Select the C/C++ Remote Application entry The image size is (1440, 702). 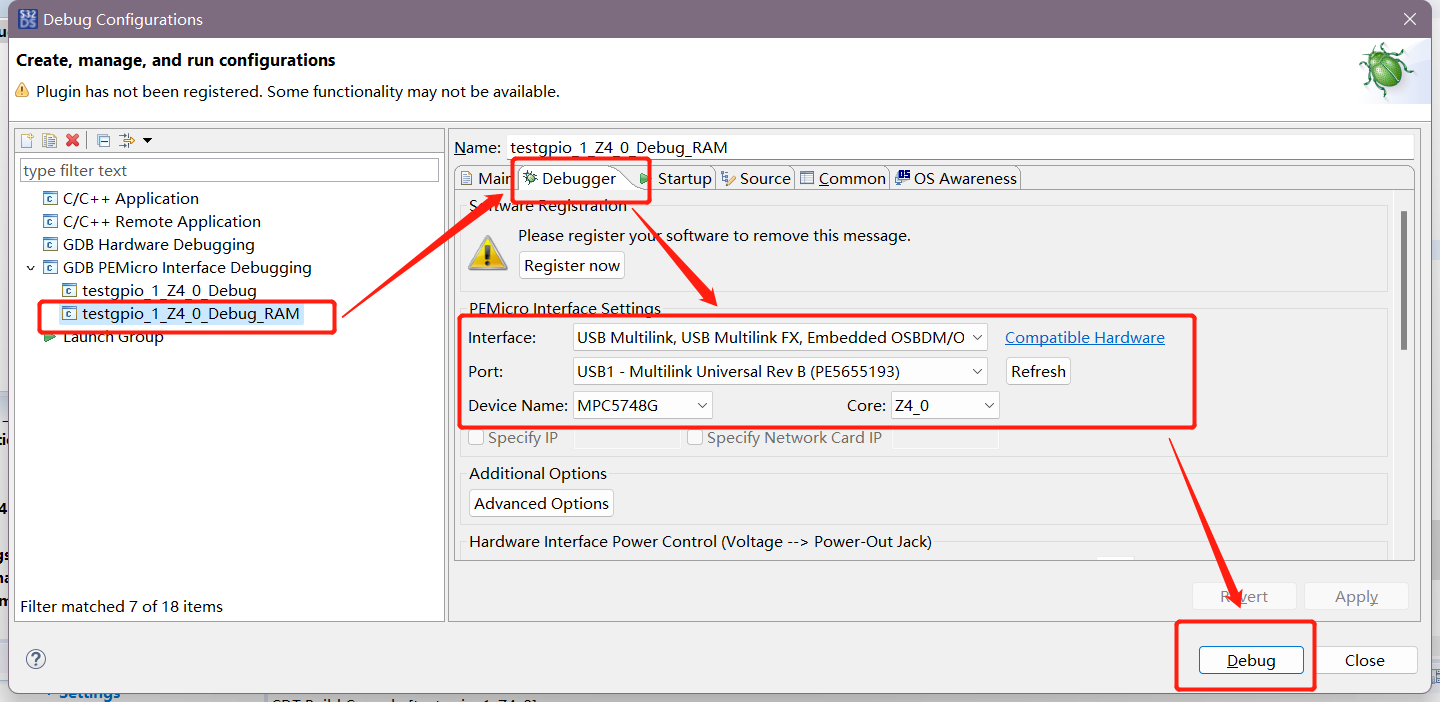(161, 221)
